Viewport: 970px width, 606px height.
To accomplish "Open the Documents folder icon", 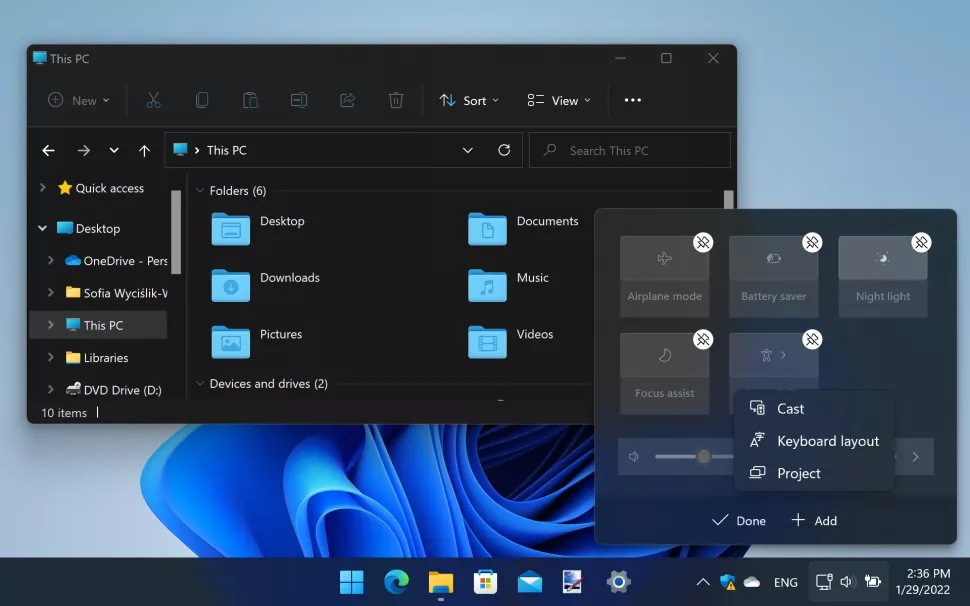I will point(487,229).
